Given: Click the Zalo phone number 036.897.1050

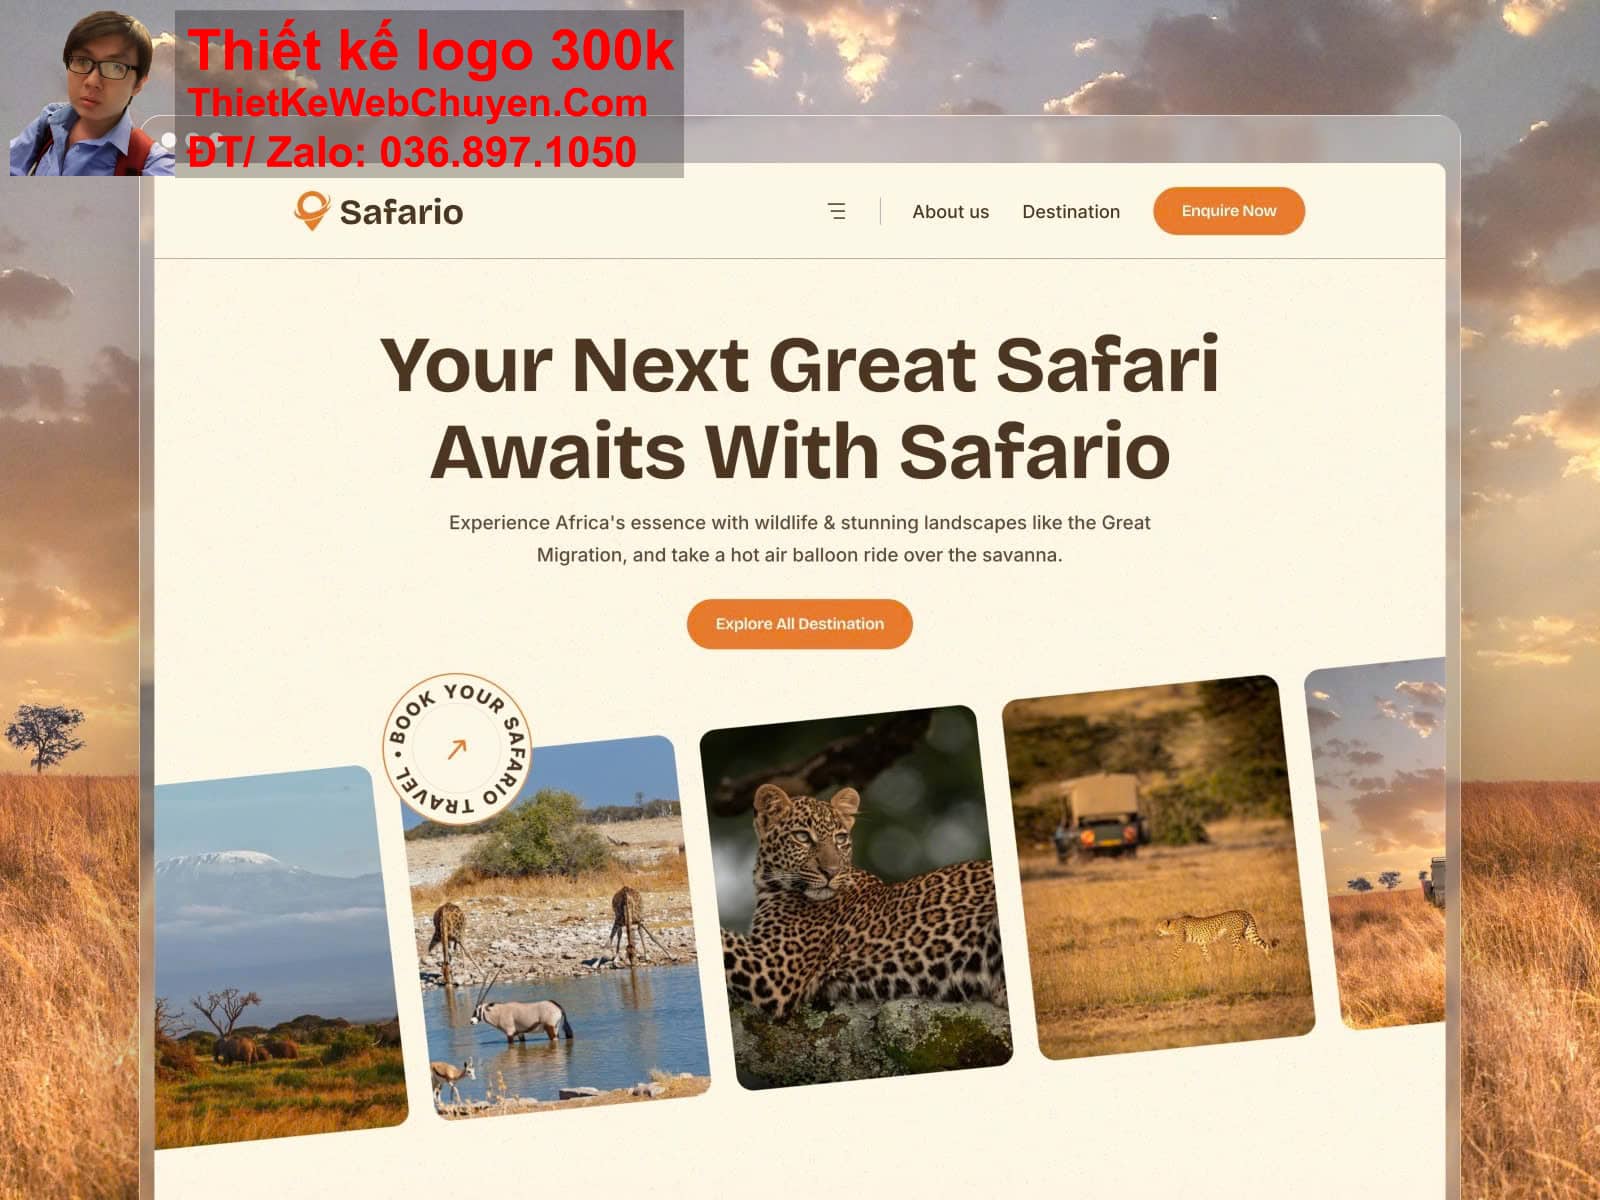Looking at the screenshot, I should click(508, 152).
